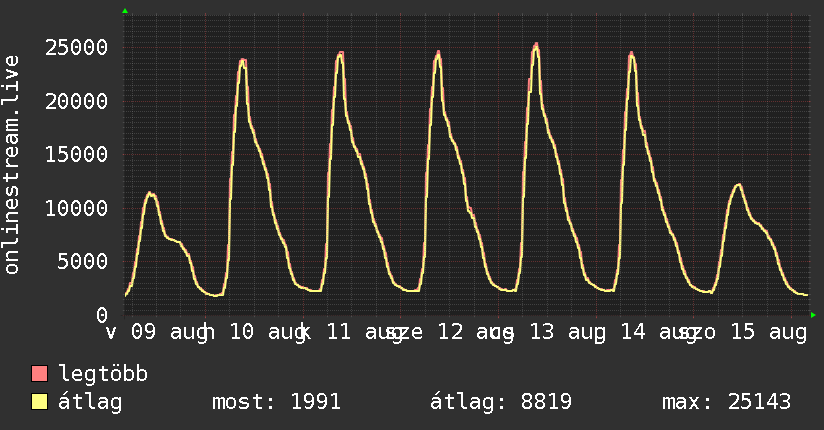Select the legtöbb legend label
Screen dimensions: 824x430
[103, 373]
